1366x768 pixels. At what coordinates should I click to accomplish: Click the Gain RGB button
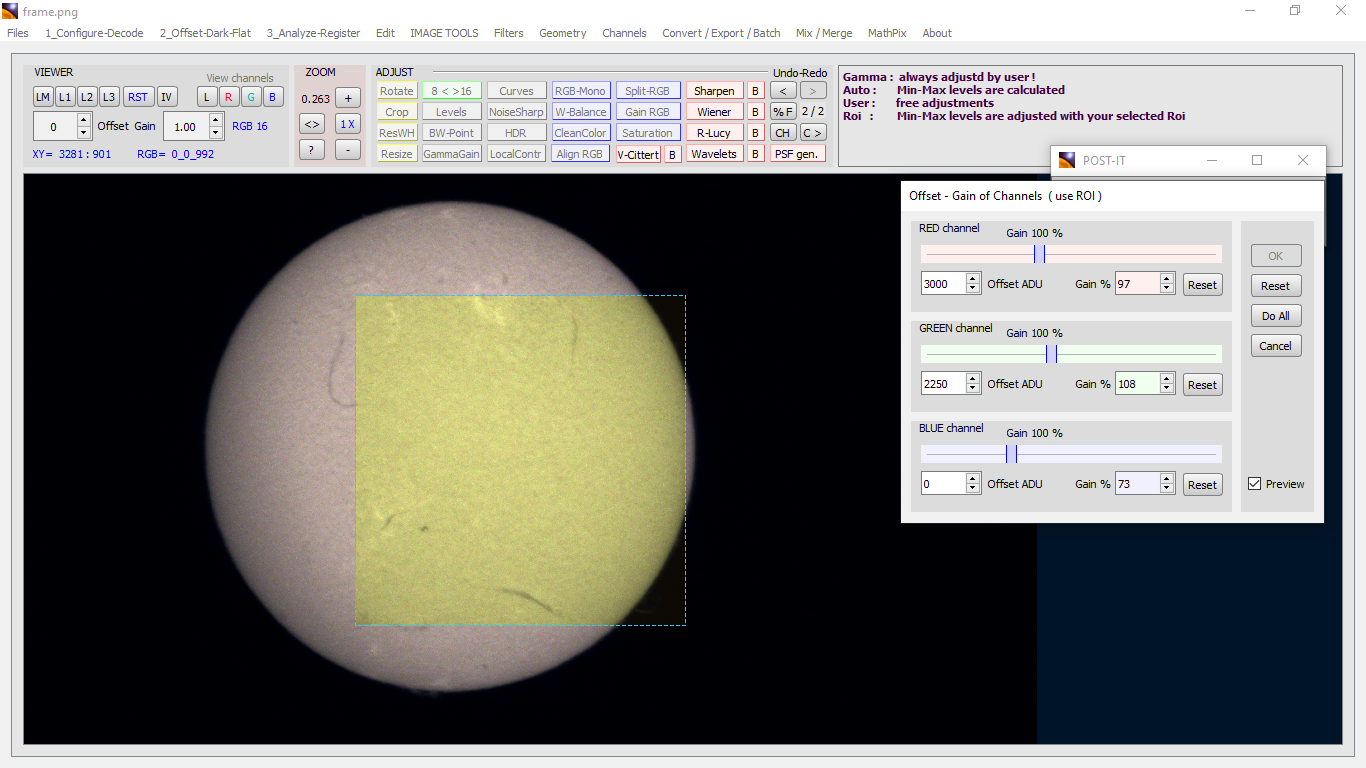pyautogui.click(x=648, y=112)
